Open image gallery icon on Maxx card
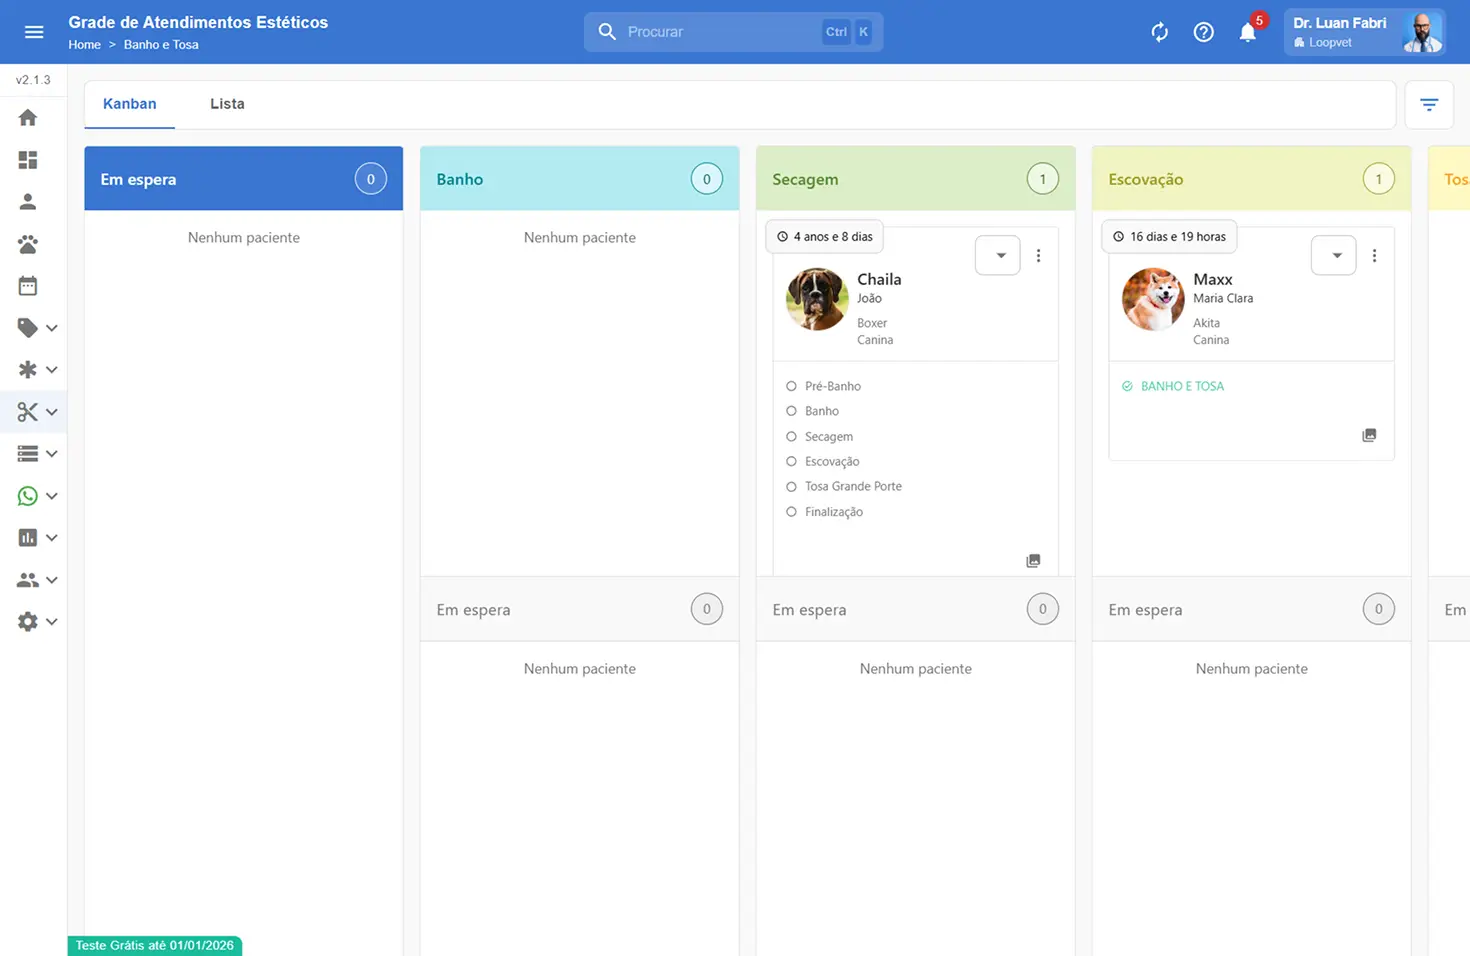 click(x=1369, y=435)
